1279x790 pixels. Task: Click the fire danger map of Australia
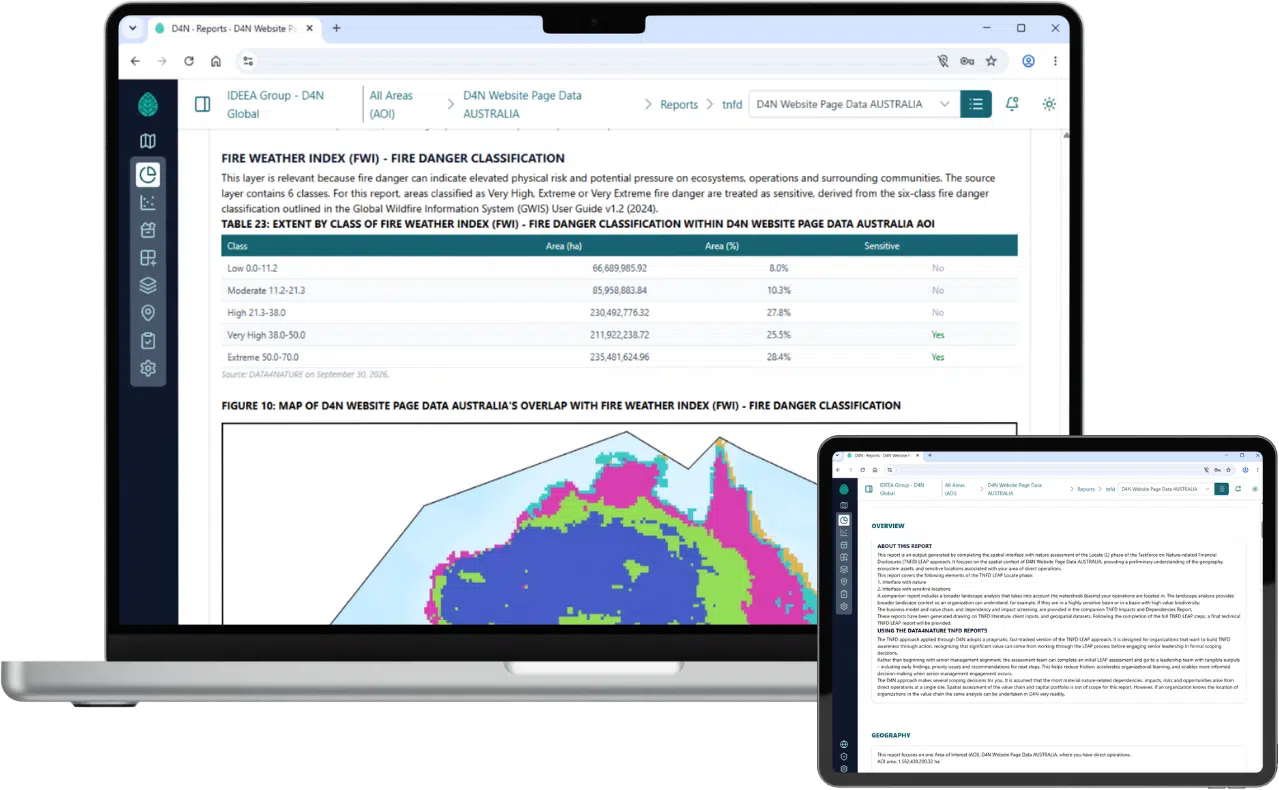point(619,525)
